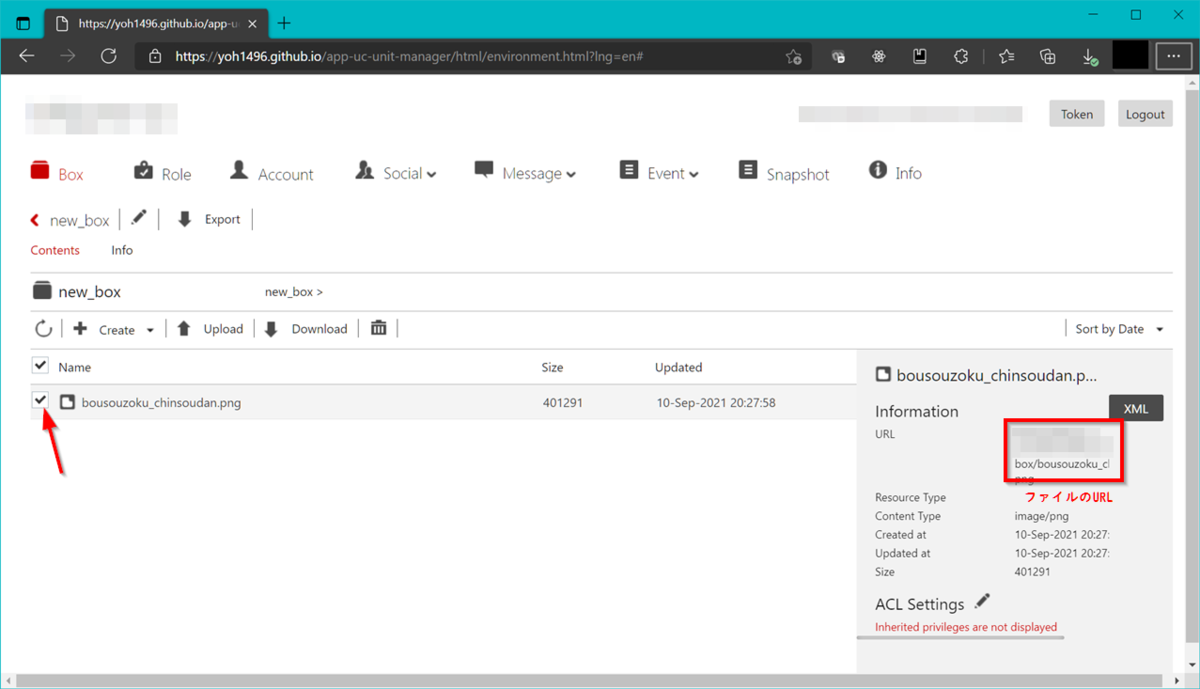Open browser Extensions puzzle icon

(x=961, y=57)
